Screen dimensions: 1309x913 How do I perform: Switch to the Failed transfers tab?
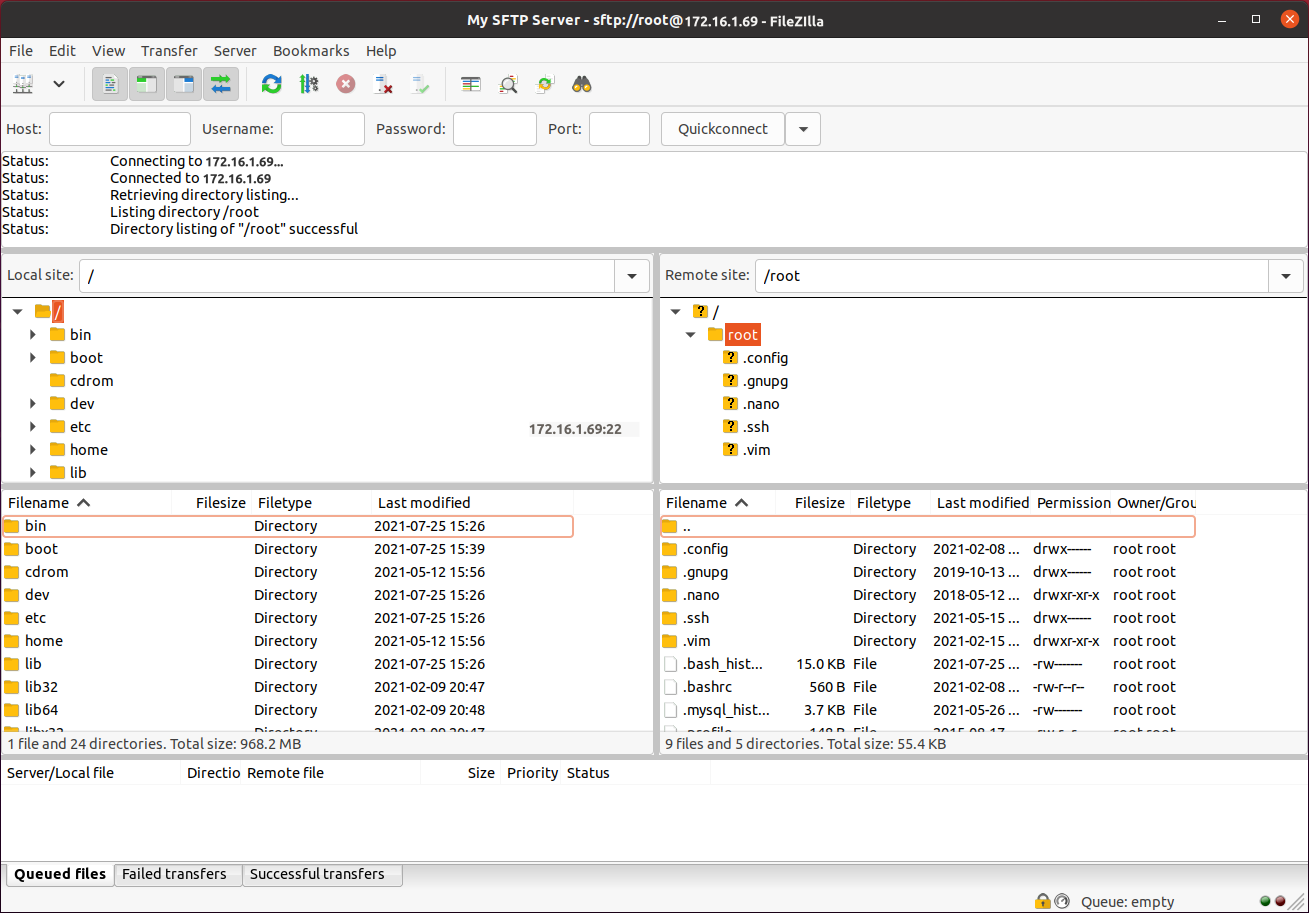click(x=177, y=874)
